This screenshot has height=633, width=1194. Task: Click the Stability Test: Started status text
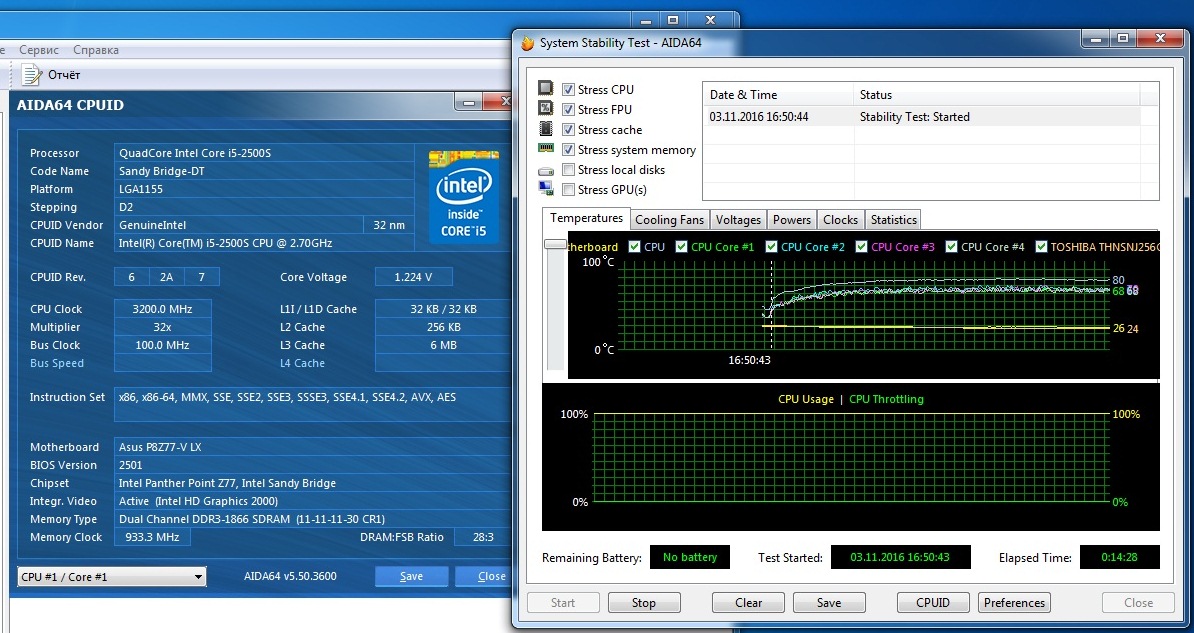tap(915, 117)
